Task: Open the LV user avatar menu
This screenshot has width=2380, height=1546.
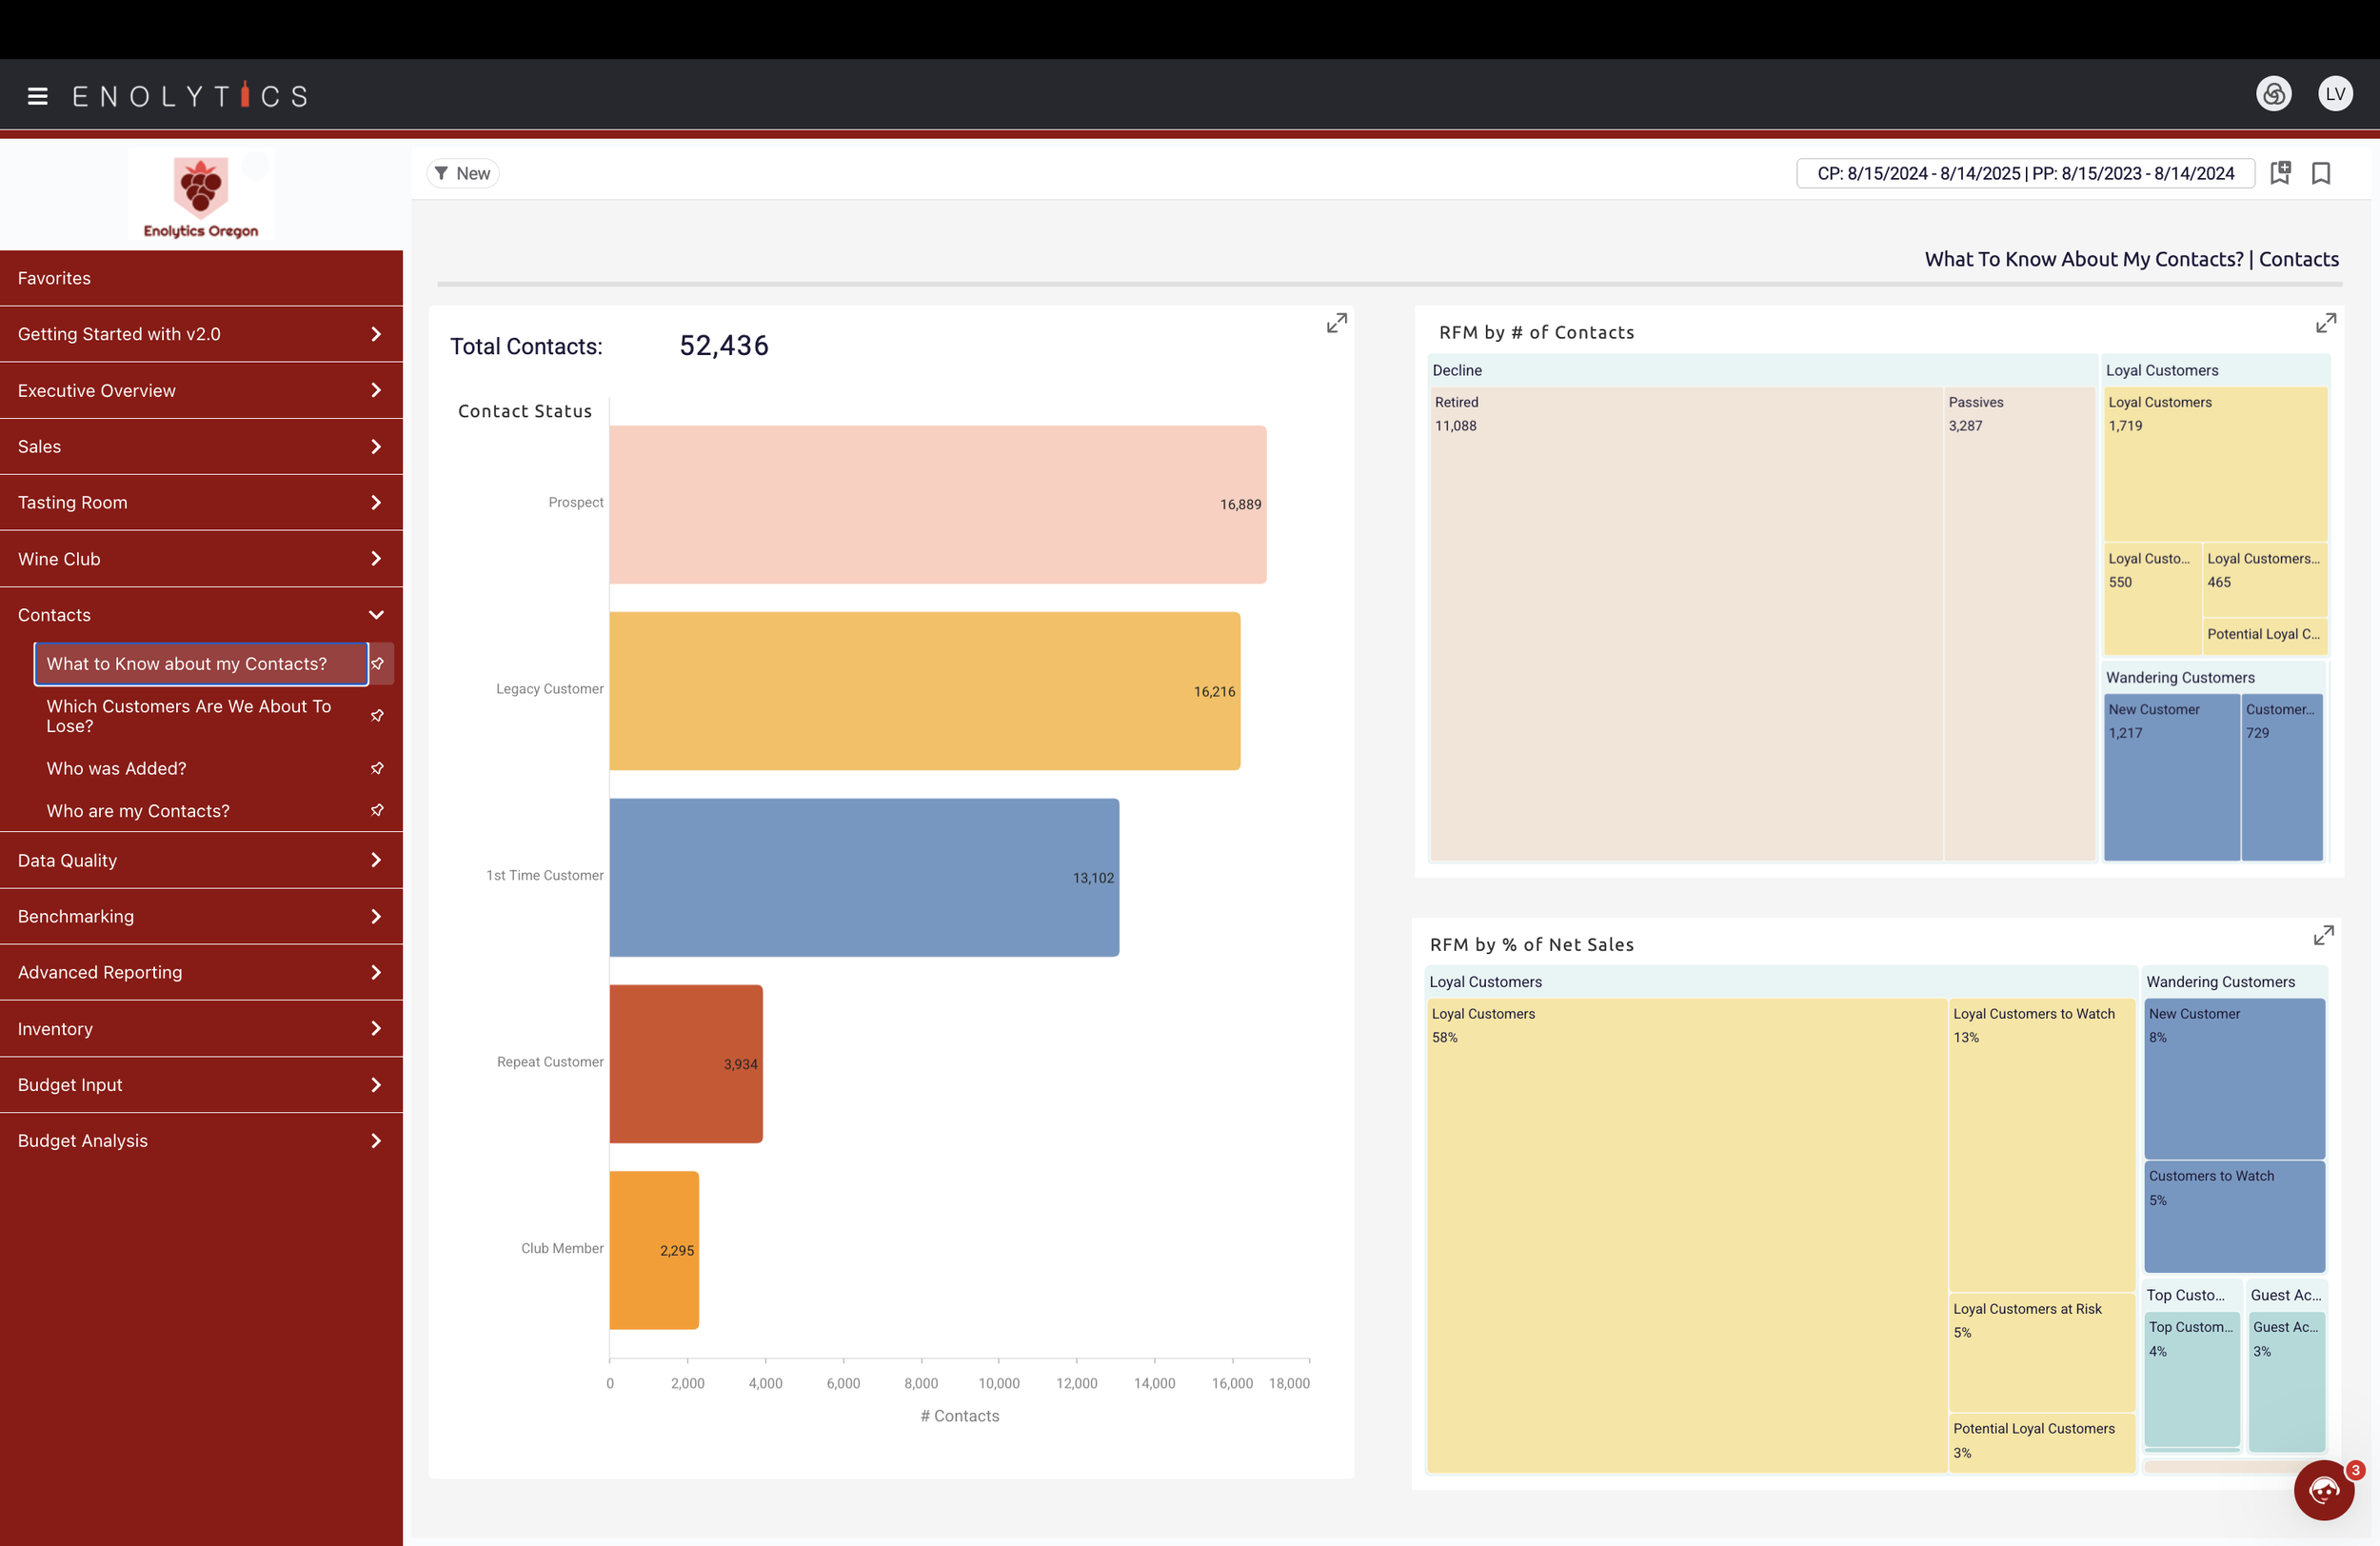Action: [2335, 94]
